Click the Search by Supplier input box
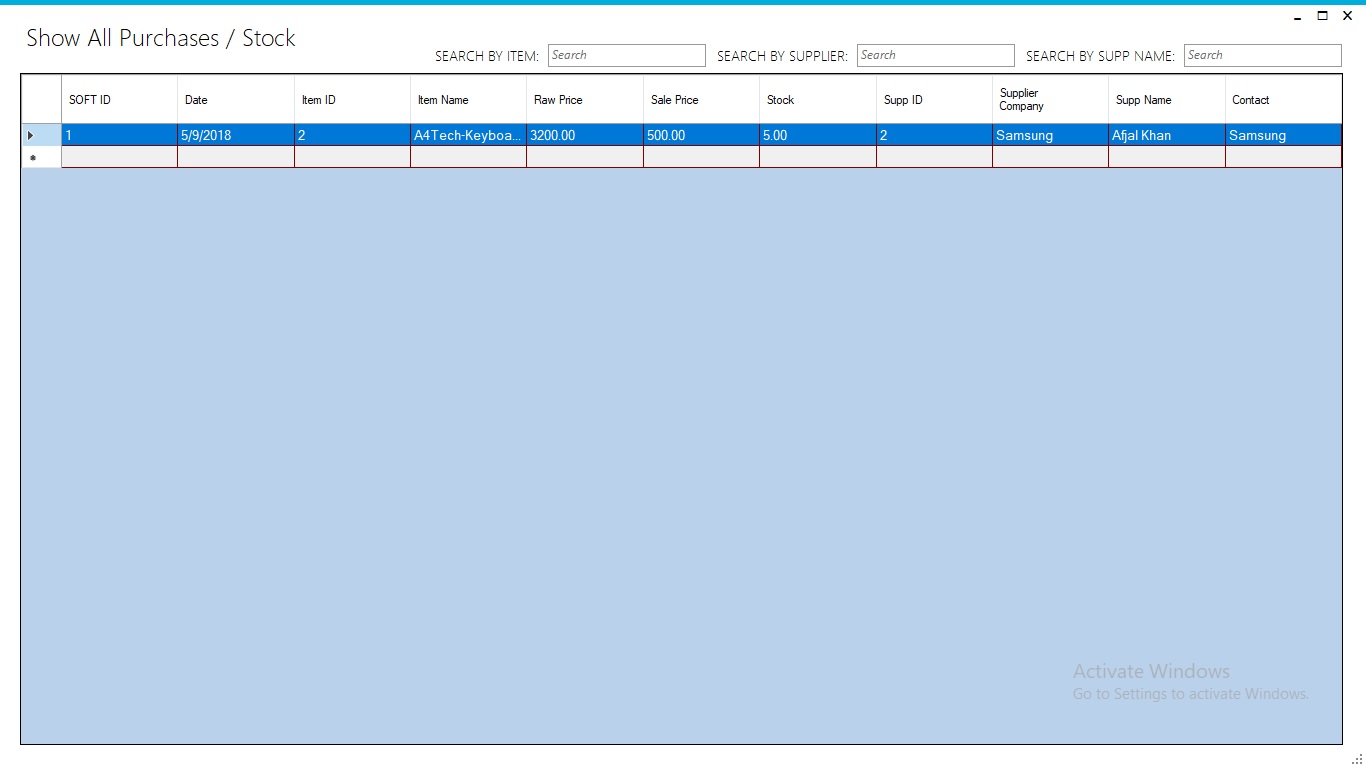This screenshot has width=1366, height=768. click(935, 56)
